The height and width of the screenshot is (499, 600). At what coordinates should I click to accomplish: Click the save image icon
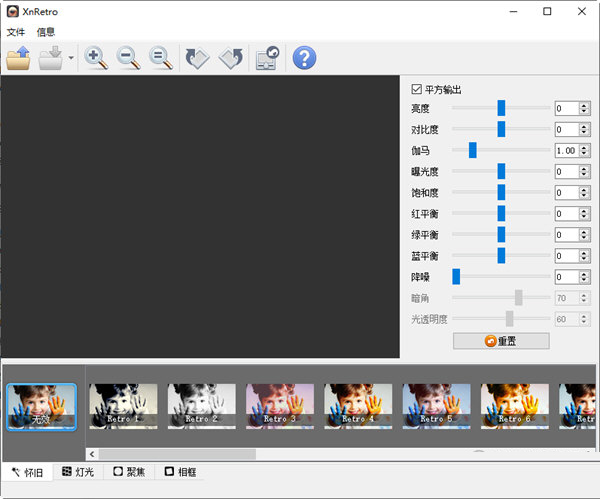pos(51,58)
